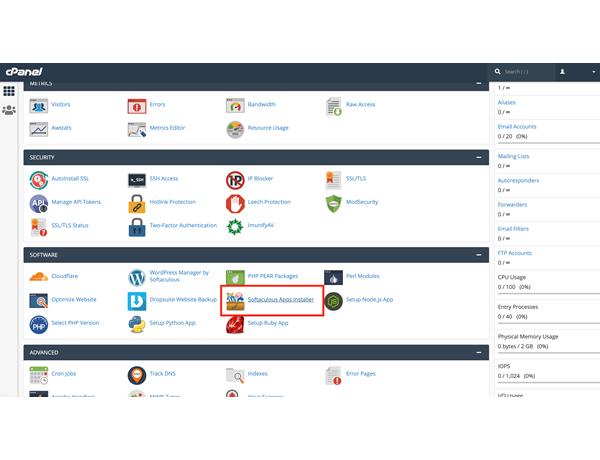This screenshot has width=600, height=460.
Task: Open the Track DNS pin icon
Action: [x=137, y=375]
